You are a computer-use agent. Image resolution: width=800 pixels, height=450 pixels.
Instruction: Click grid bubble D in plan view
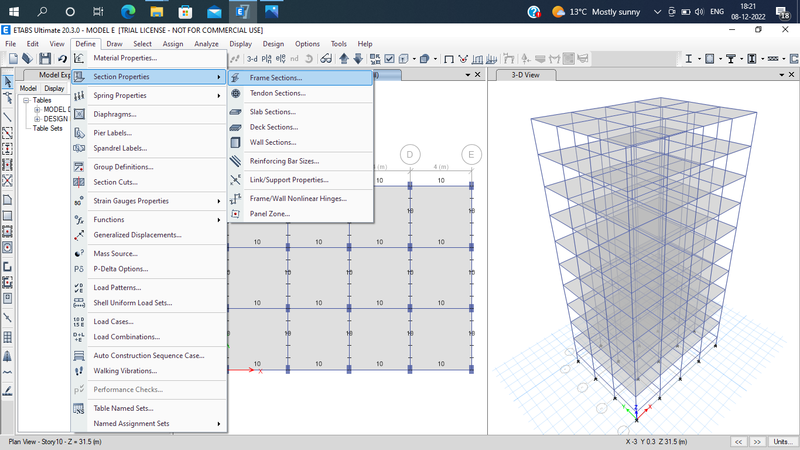(410, 155)
